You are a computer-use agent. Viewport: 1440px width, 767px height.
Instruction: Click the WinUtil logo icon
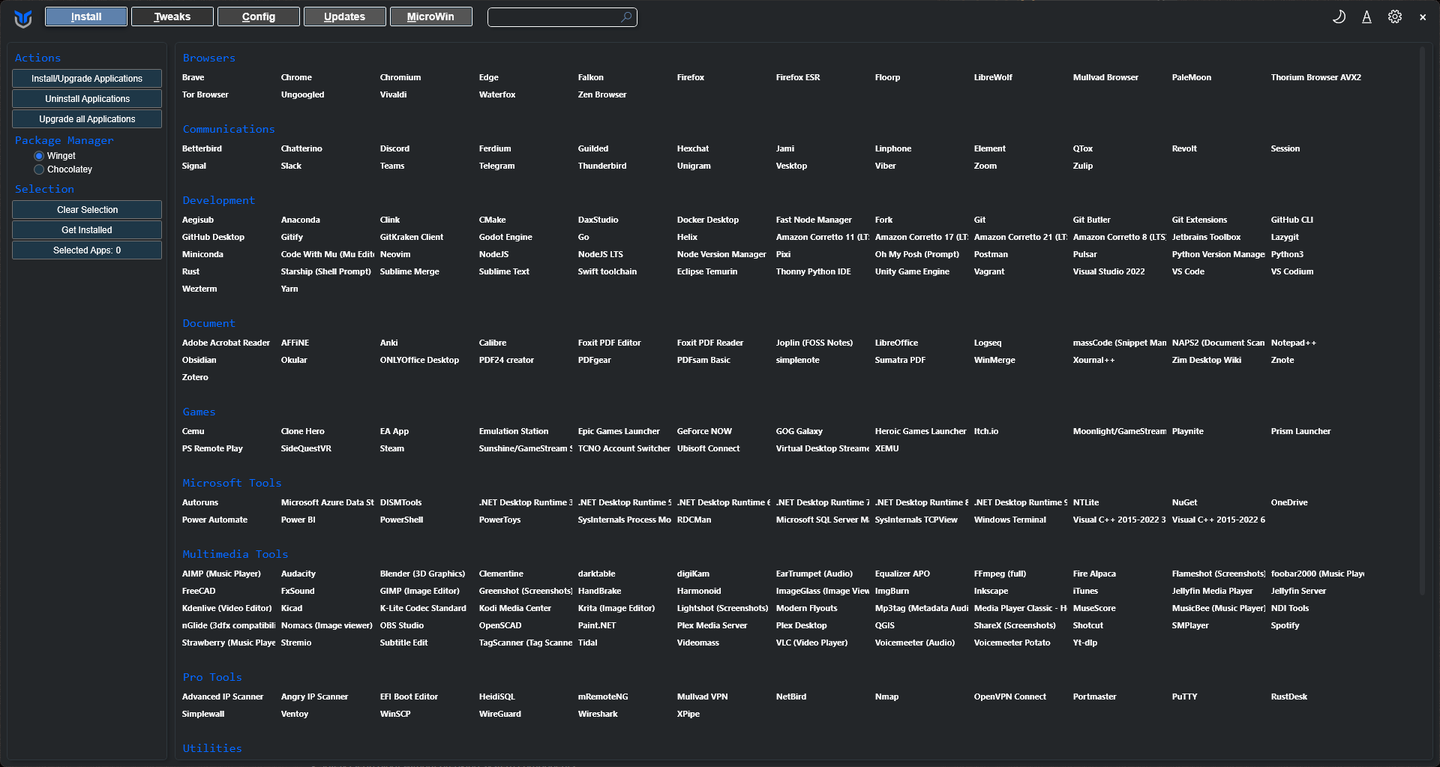point(23,17)
